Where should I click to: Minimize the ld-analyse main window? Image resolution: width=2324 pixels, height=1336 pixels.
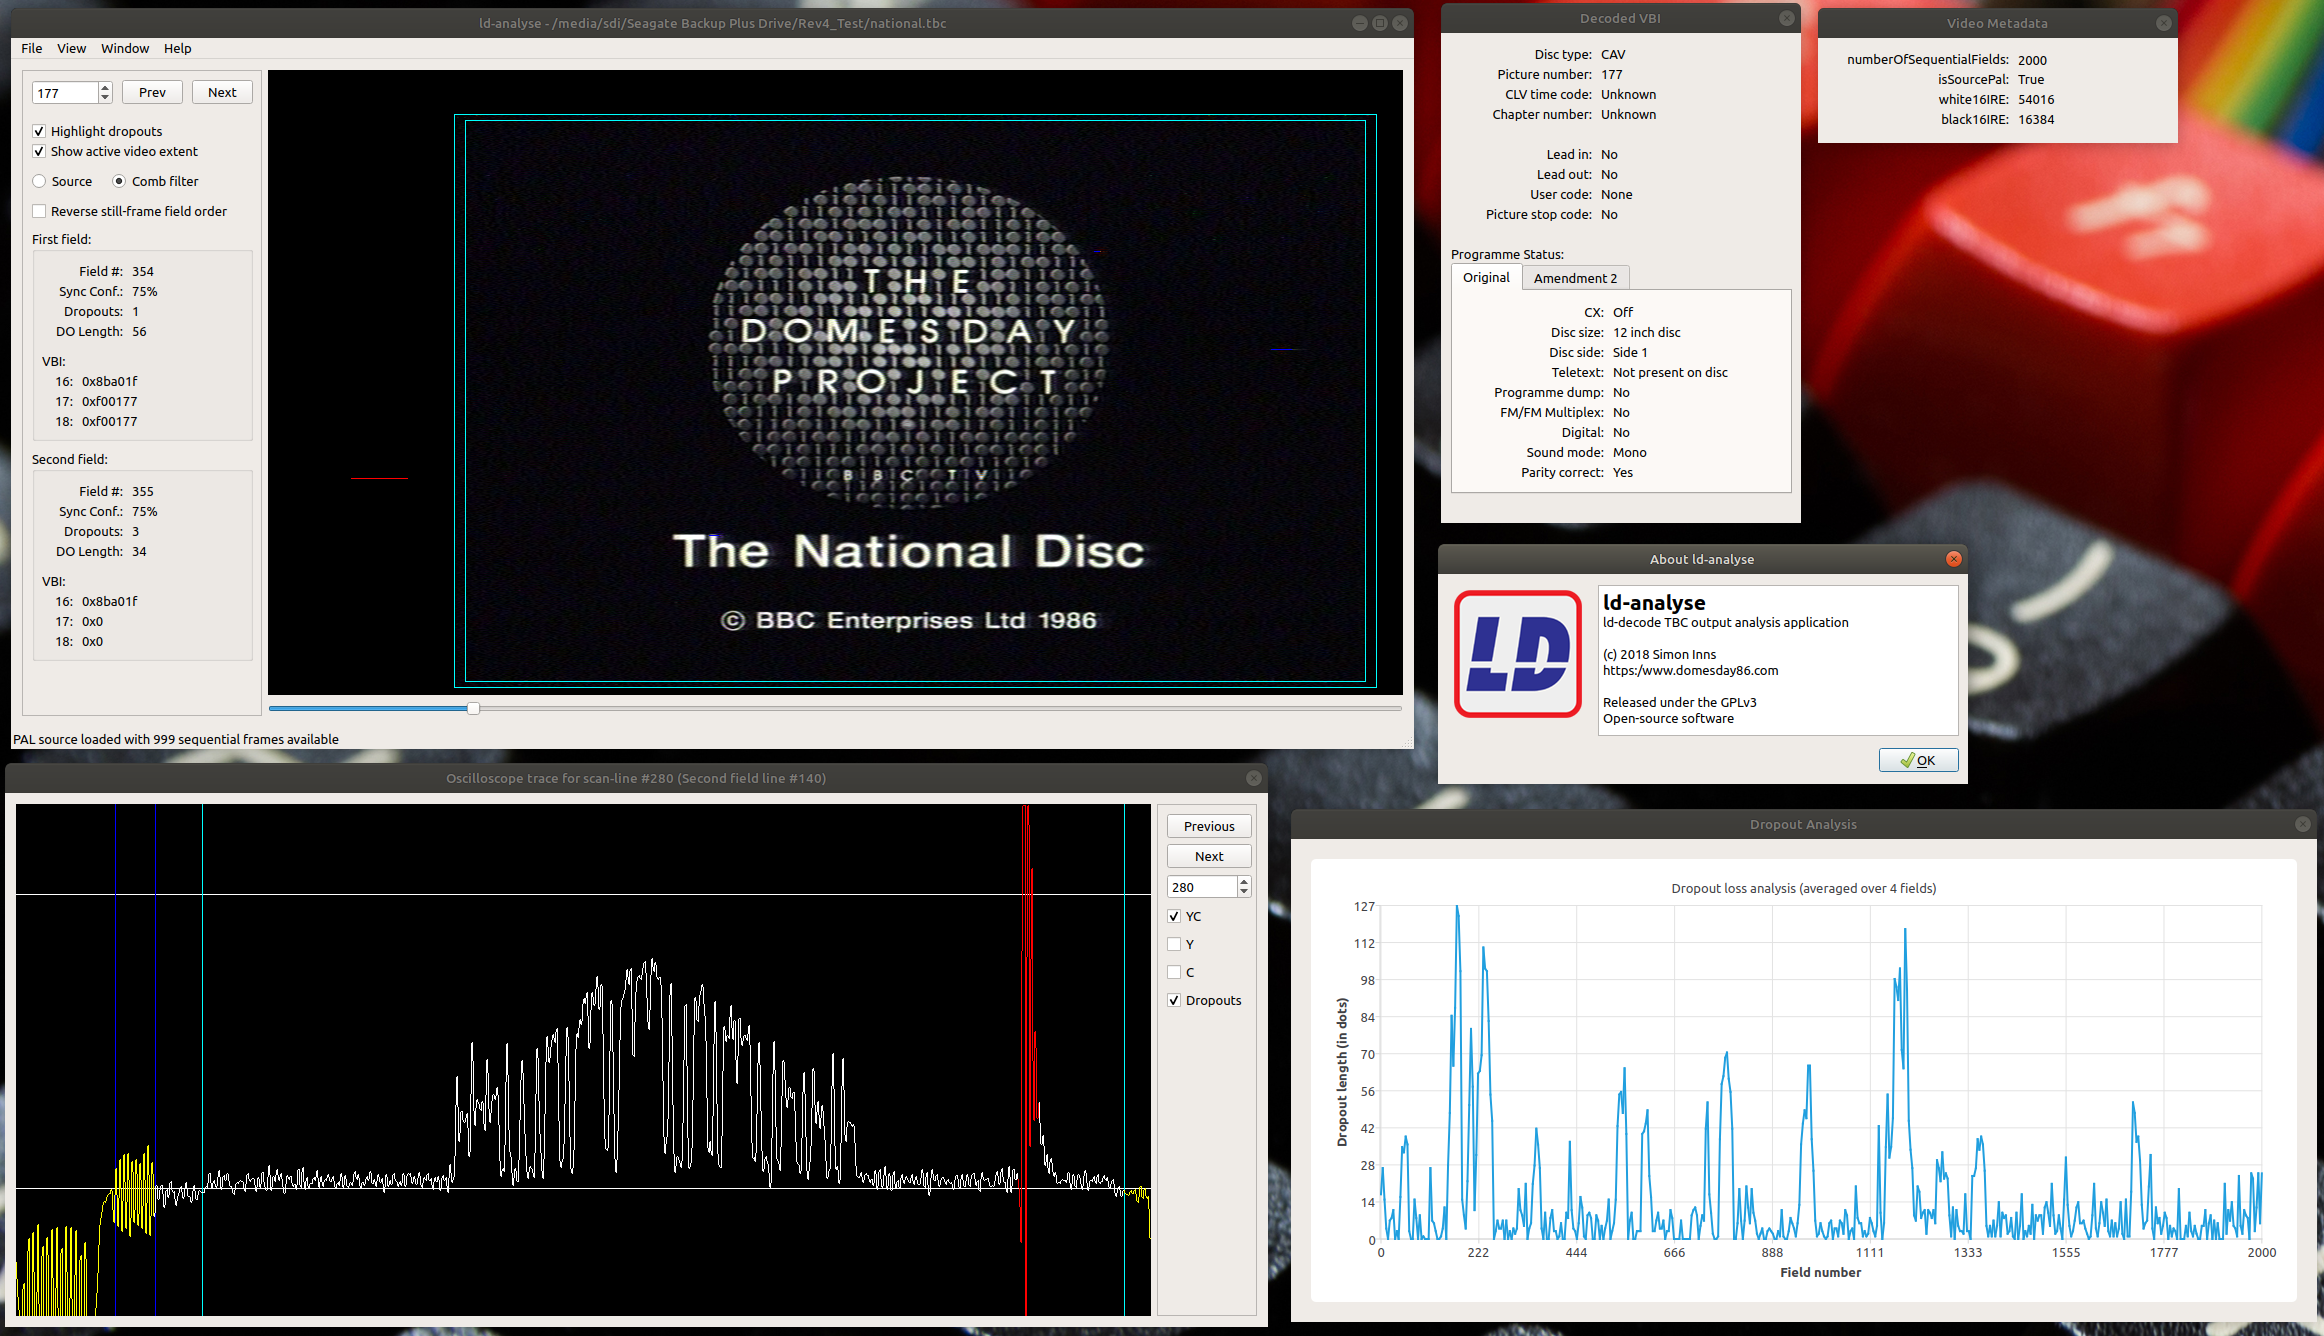pos(1359,23)
